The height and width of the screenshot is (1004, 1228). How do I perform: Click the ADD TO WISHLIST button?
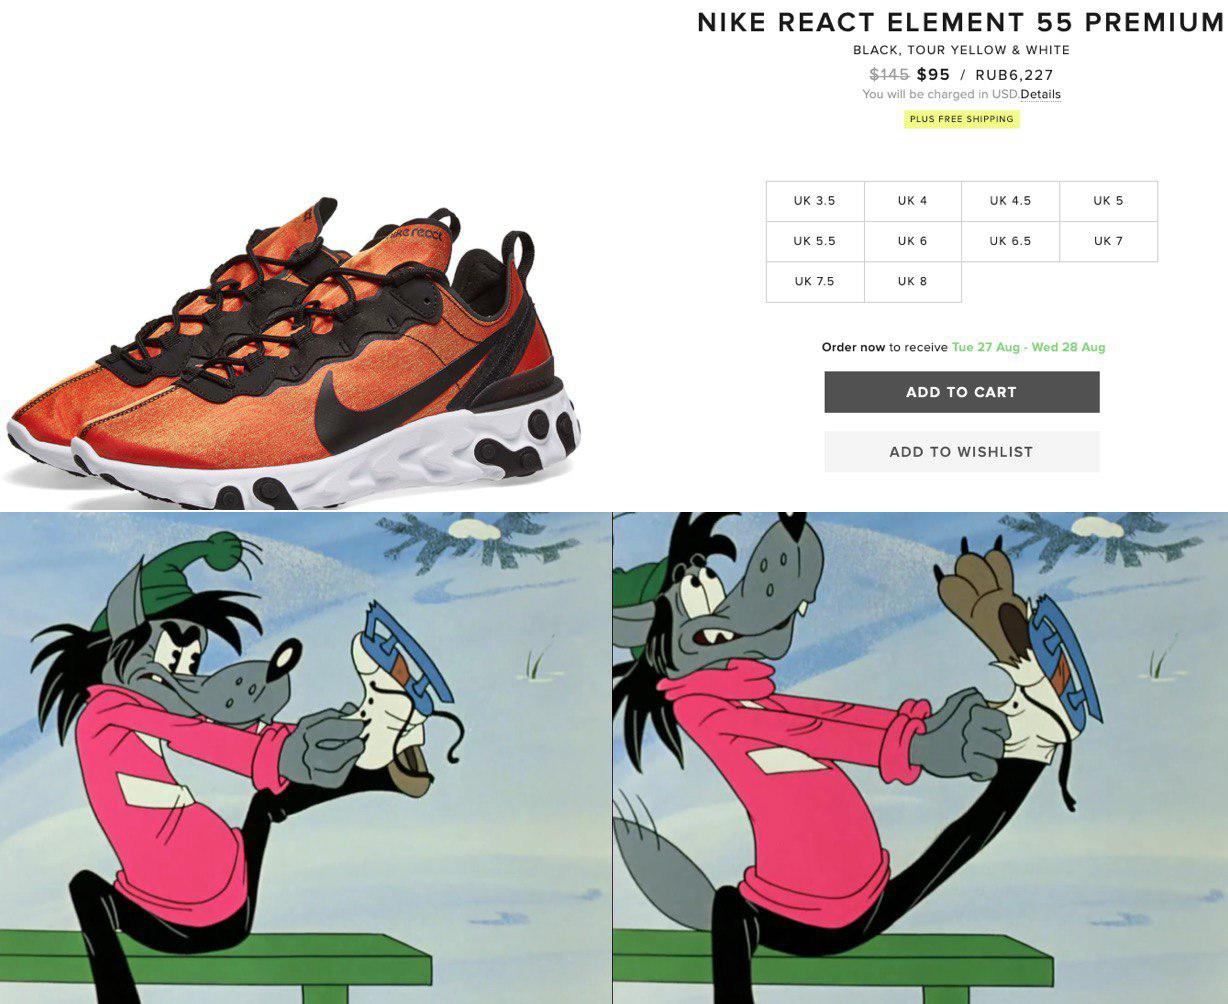tap(962, 452)
